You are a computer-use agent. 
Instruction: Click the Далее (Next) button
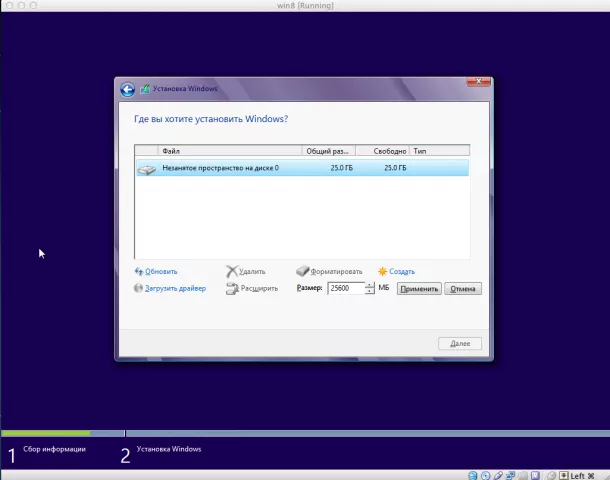point(460,343)
